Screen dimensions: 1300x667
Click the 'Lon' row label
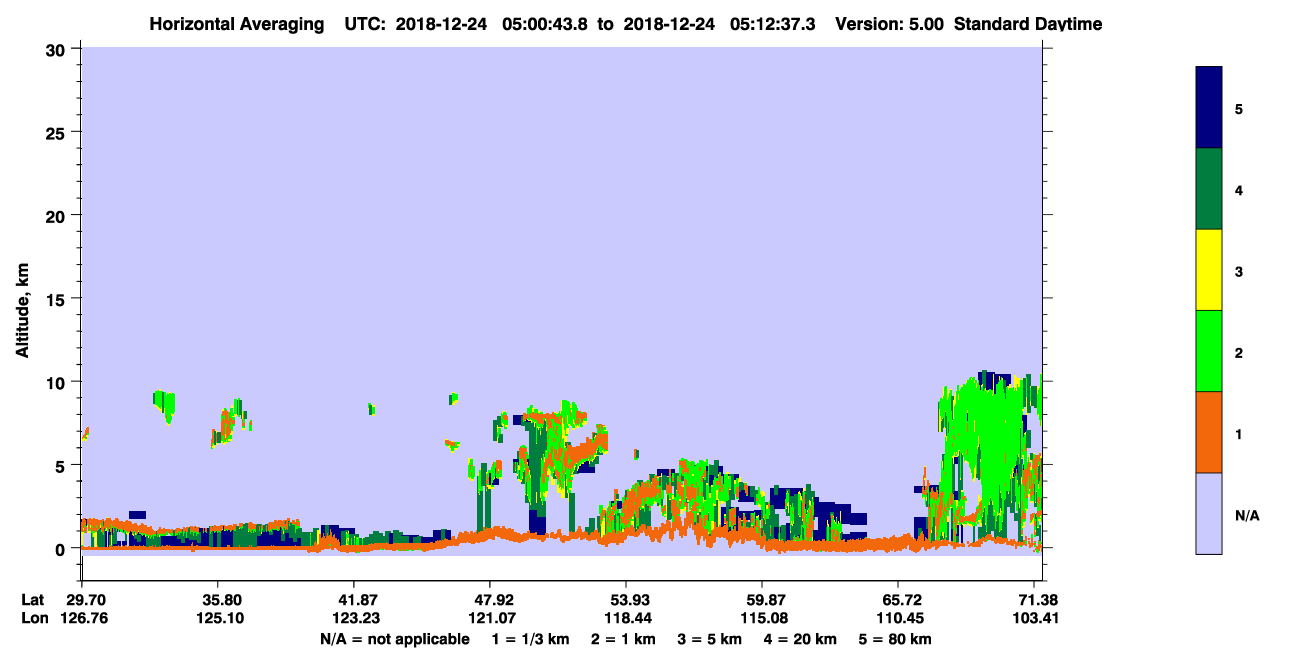coord(33,618)
